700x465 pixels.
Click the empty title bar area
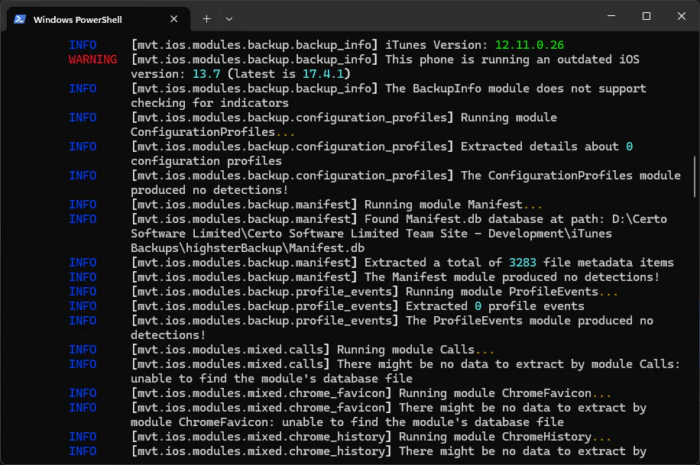(420, 18)
